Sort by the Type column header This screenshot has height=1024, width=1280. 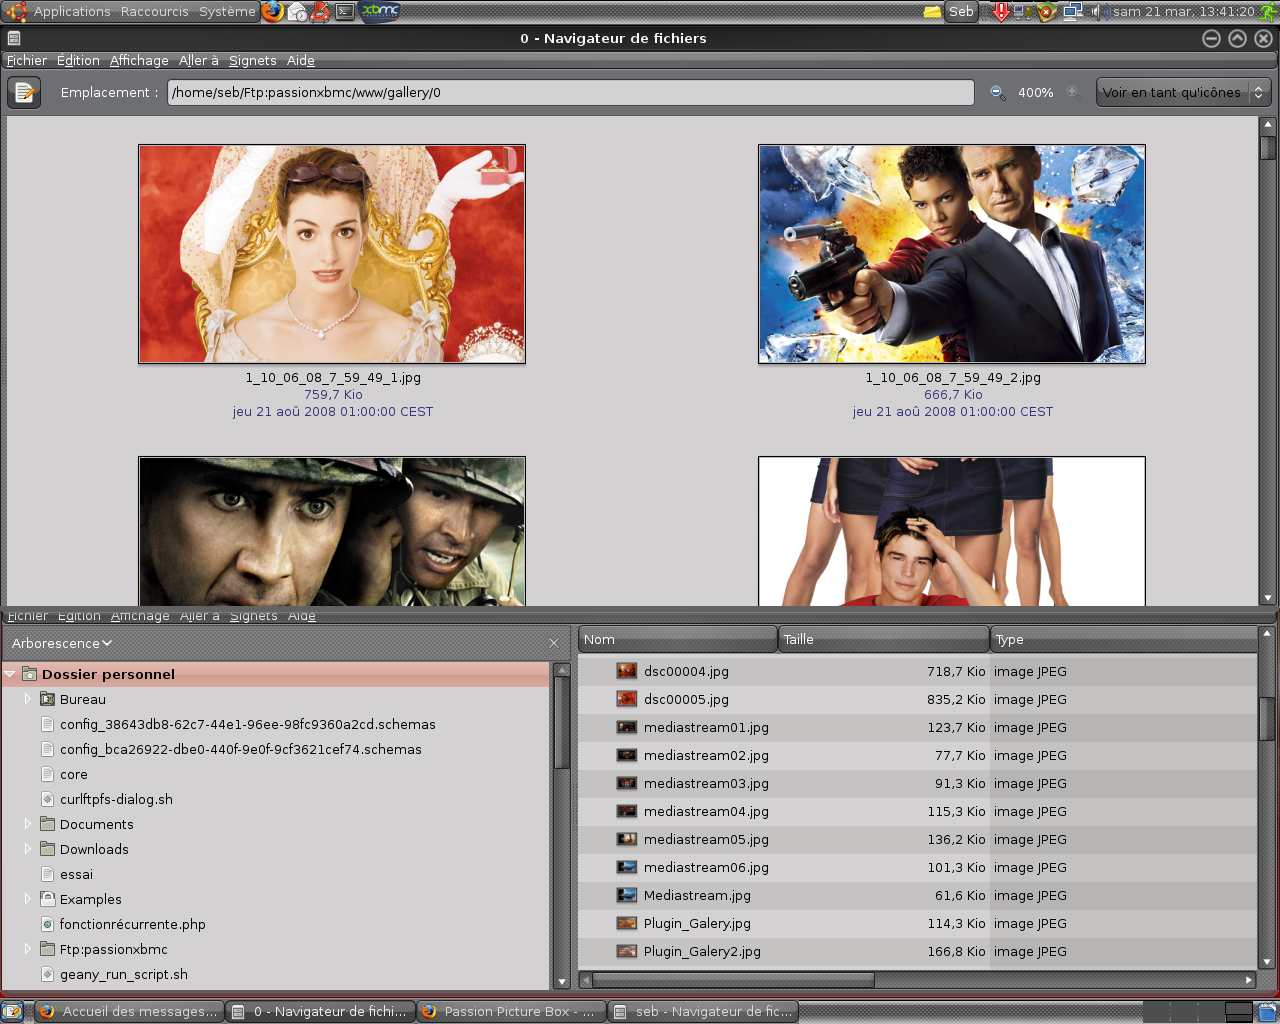click(1124, 639)
